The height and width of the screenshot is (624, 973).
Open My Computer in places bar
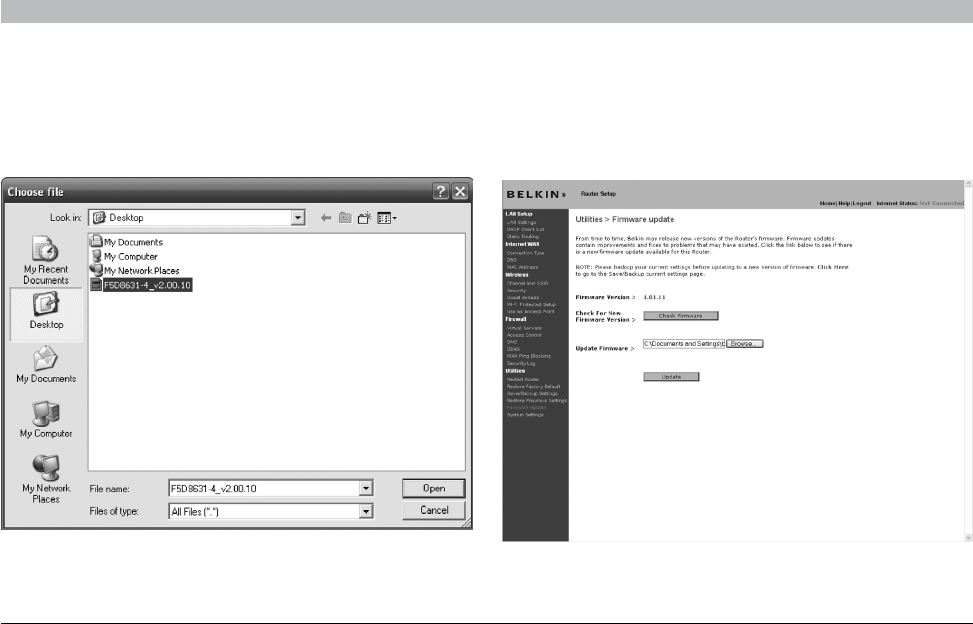click(x=46, y=419)
